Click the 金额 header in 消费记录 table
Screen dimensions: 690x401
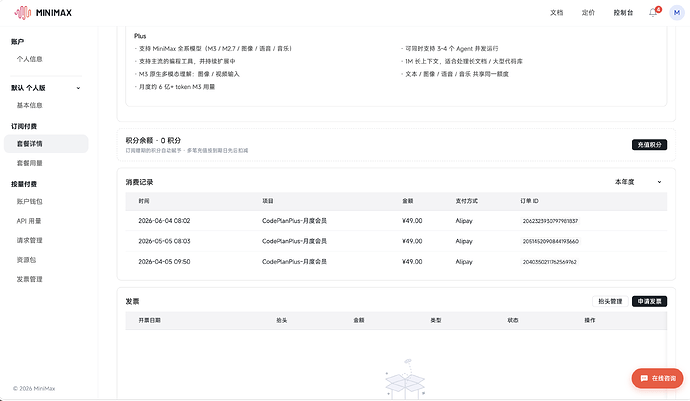[x=408, y=201]
